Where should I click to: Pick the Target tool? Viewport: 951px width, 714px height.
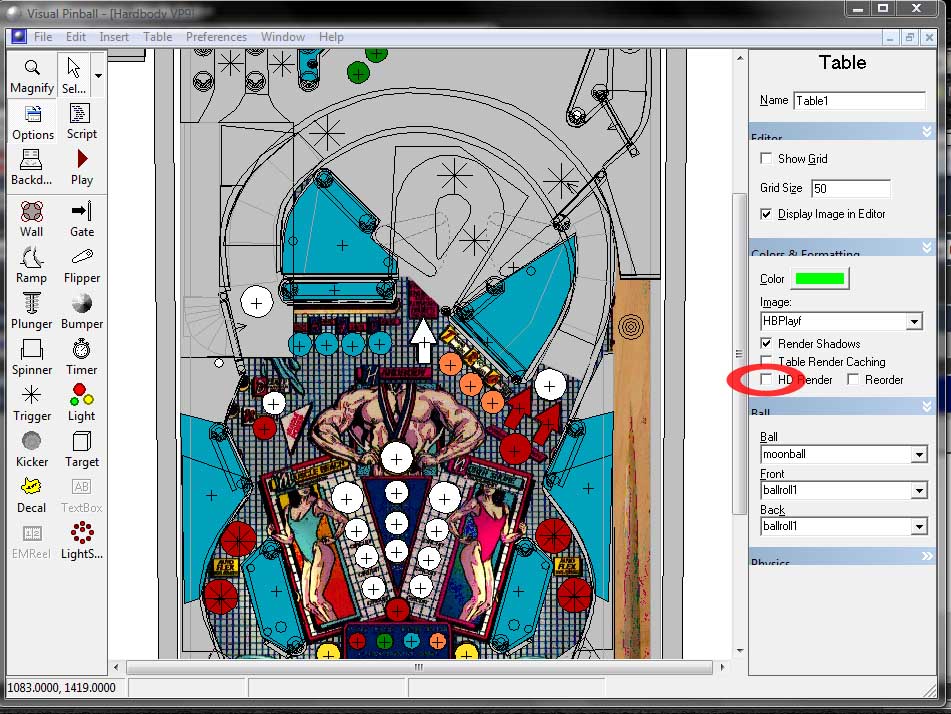pos(81,450)
